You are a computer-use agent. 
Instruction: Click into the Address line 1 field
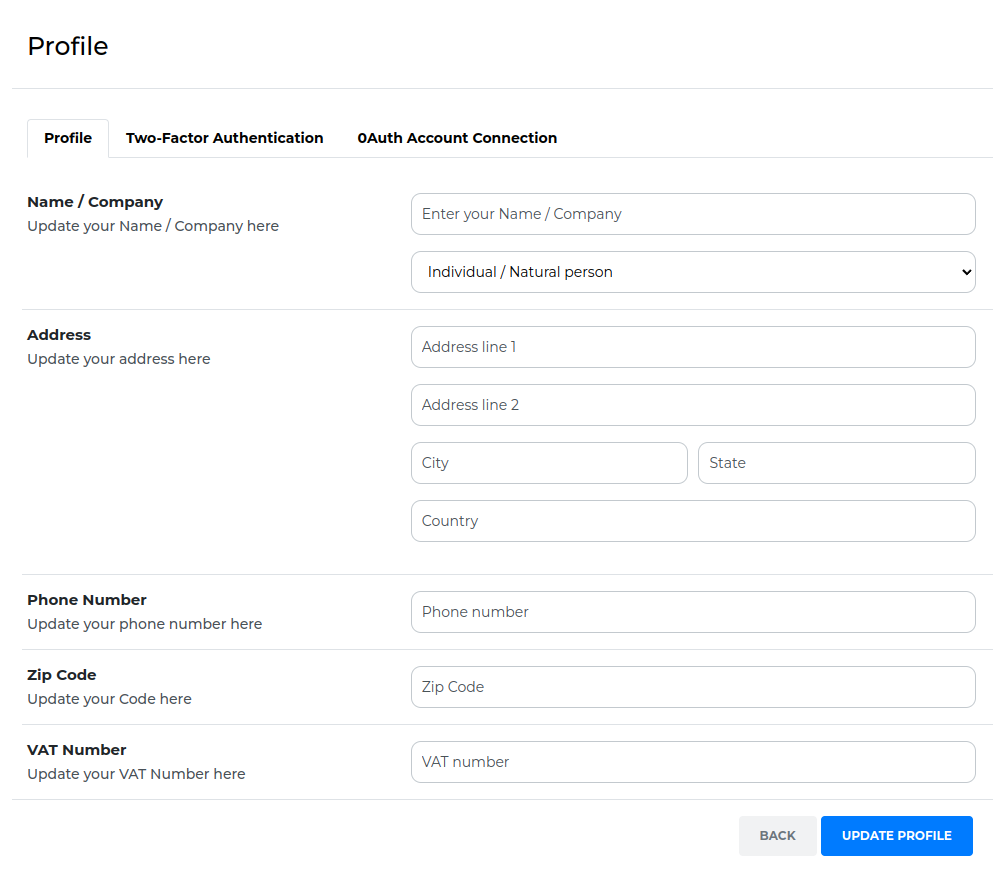coord(693,347)
